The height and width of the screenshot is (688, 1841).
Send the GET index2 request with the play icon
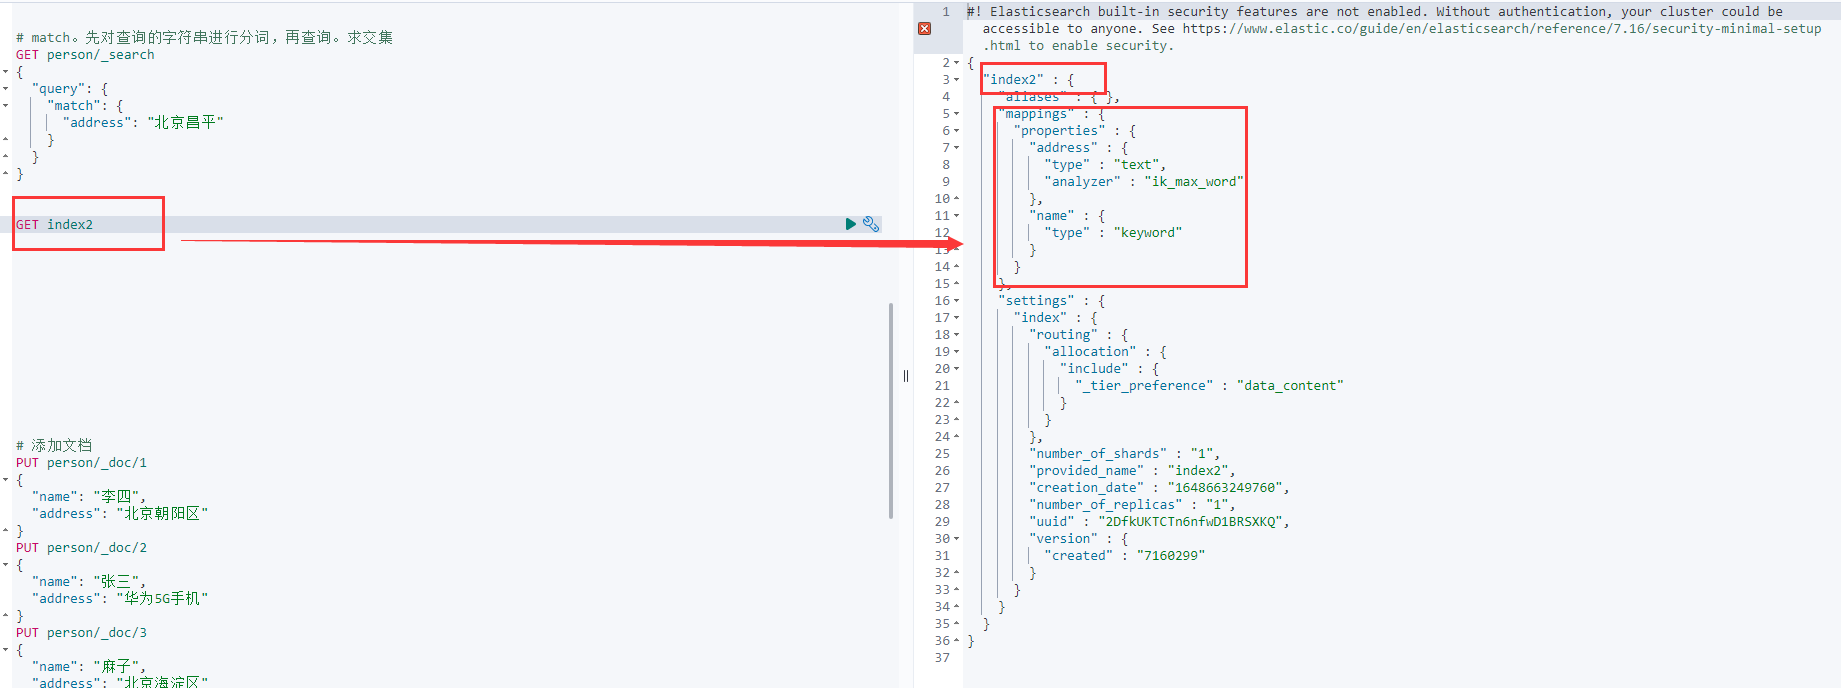(851, 224)
